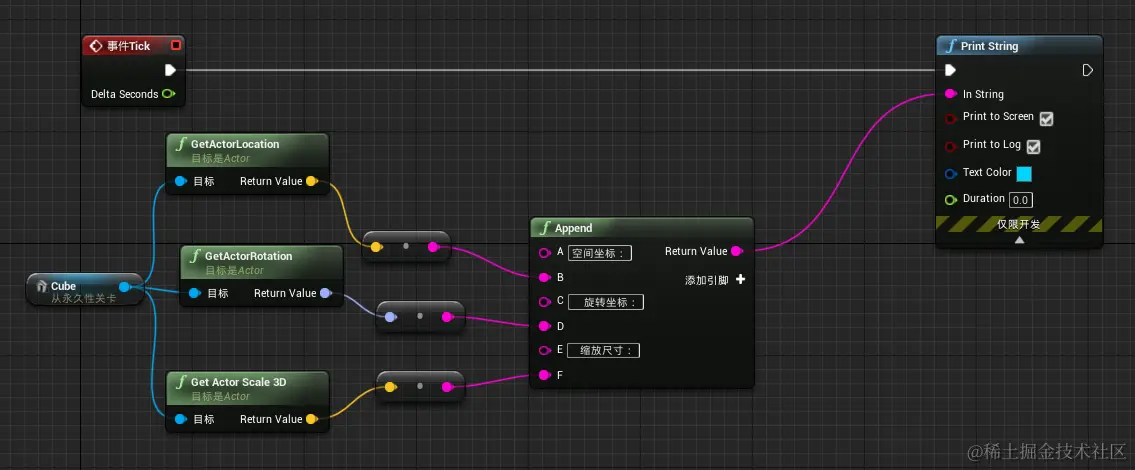Click GetActorLocation Return Value pin

click(312, 181)
